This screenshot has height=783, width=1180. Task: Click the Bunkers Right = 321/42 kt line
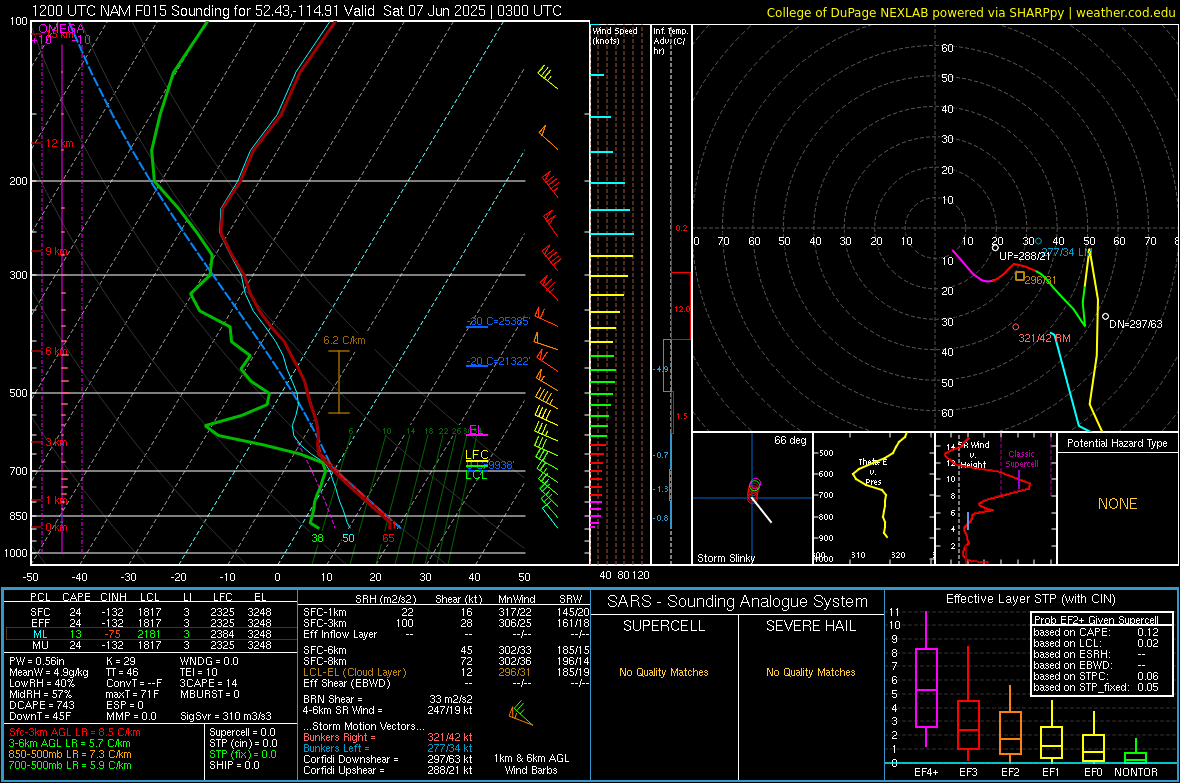[388, 737]
